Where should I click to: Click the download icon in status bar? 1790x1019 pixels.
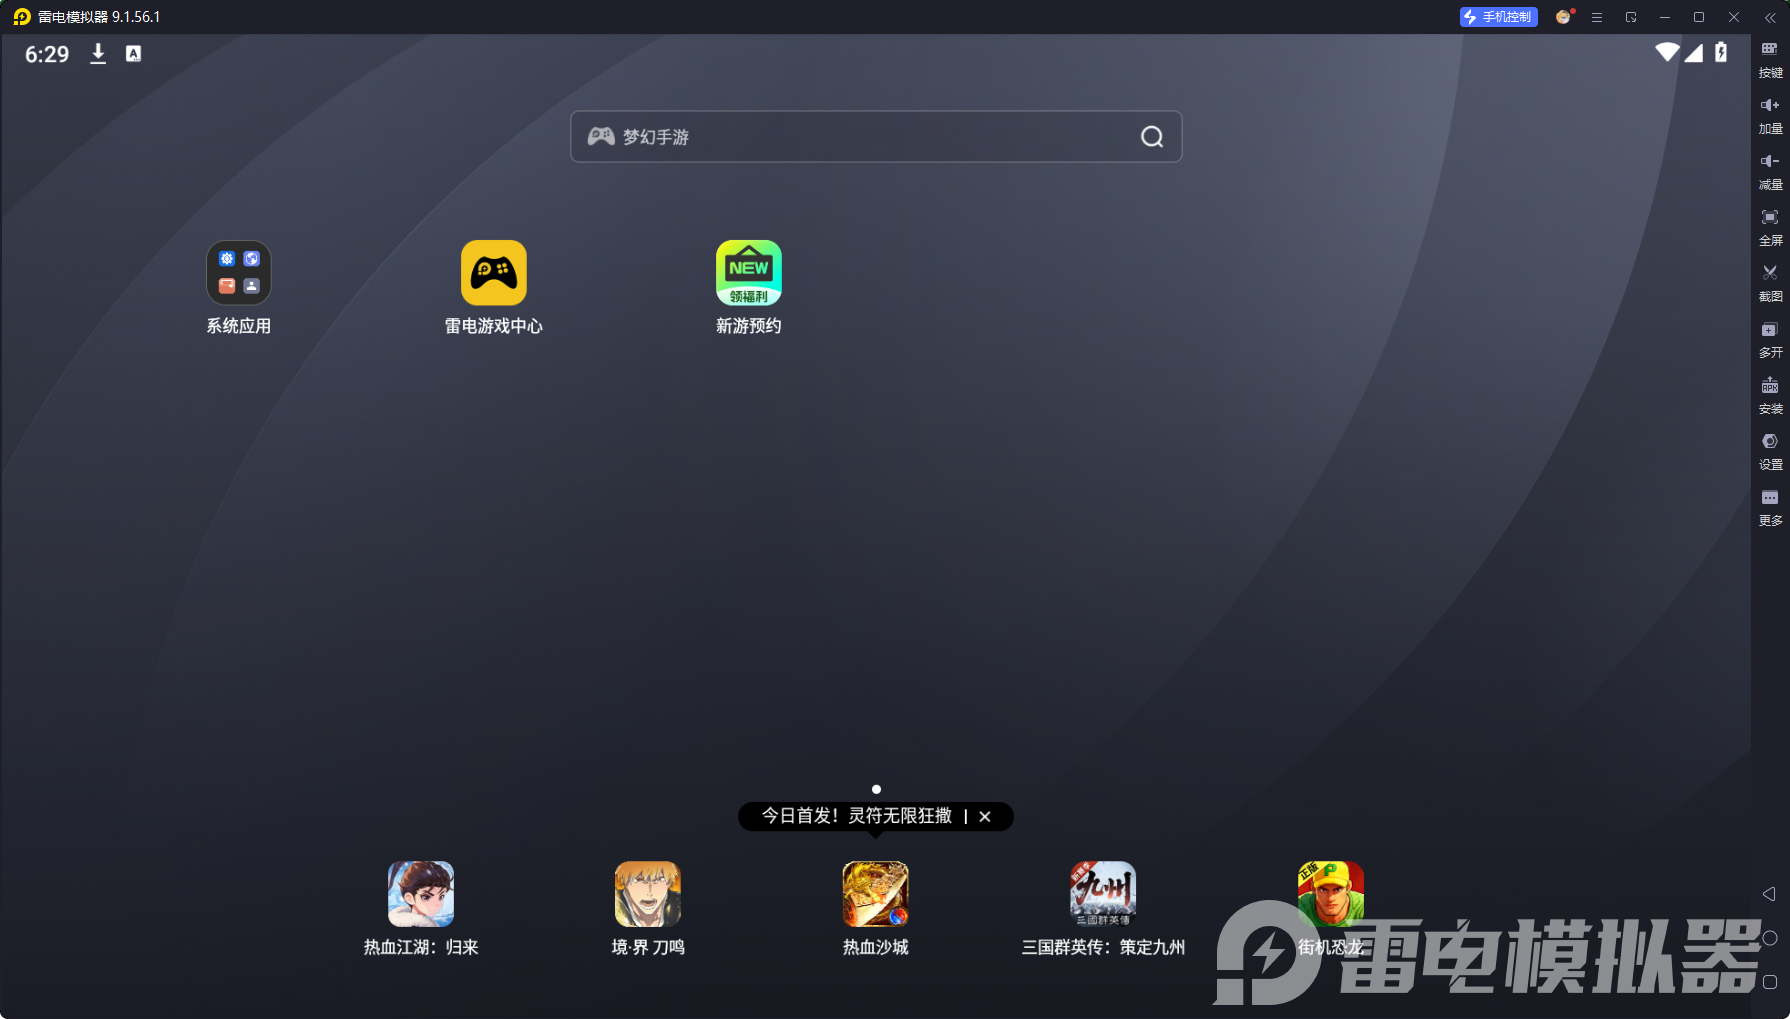click(98, 54)
